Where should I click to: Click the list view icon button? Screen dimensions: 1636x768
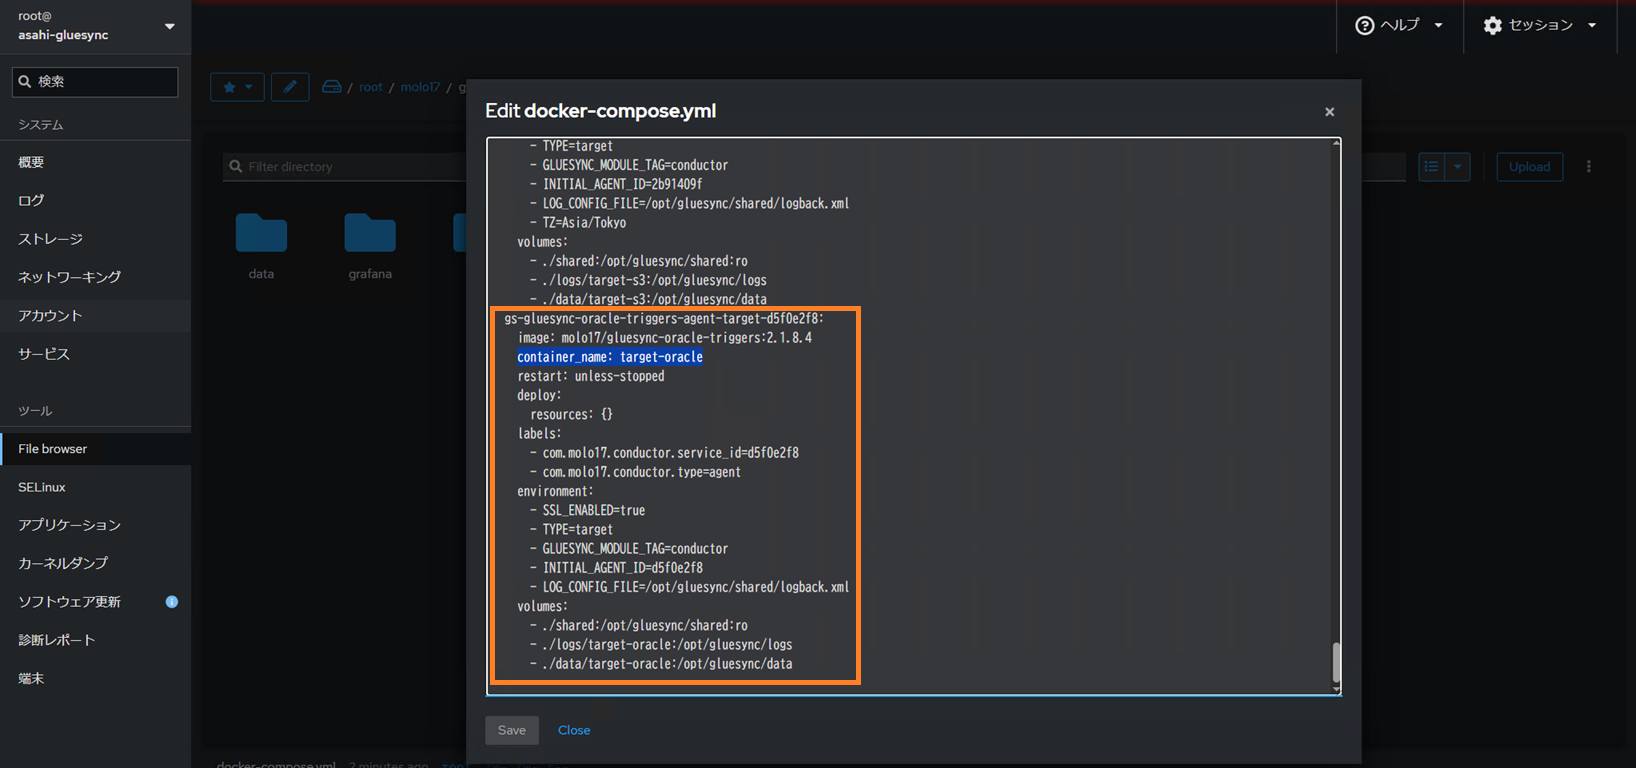tap(1432, 167)
